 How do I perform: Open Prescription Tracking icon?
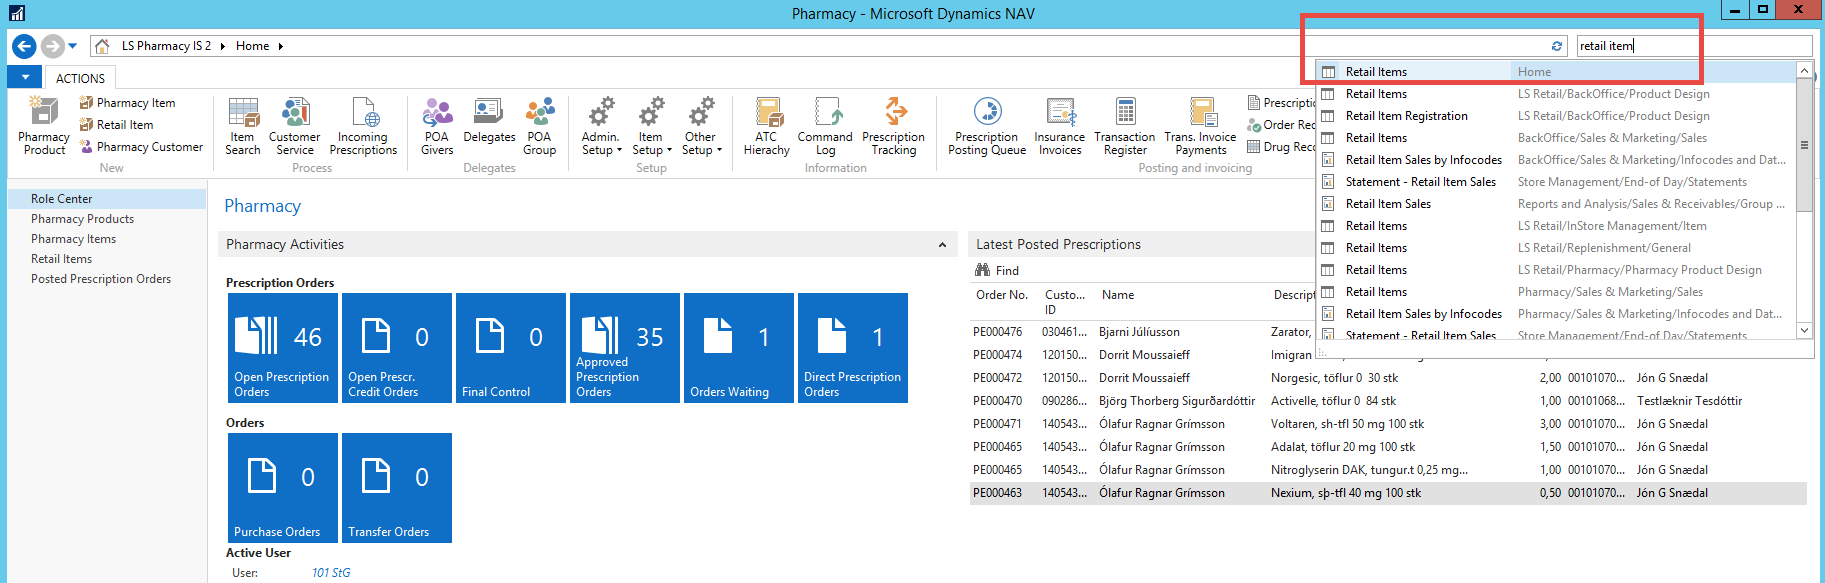[893, 126]
